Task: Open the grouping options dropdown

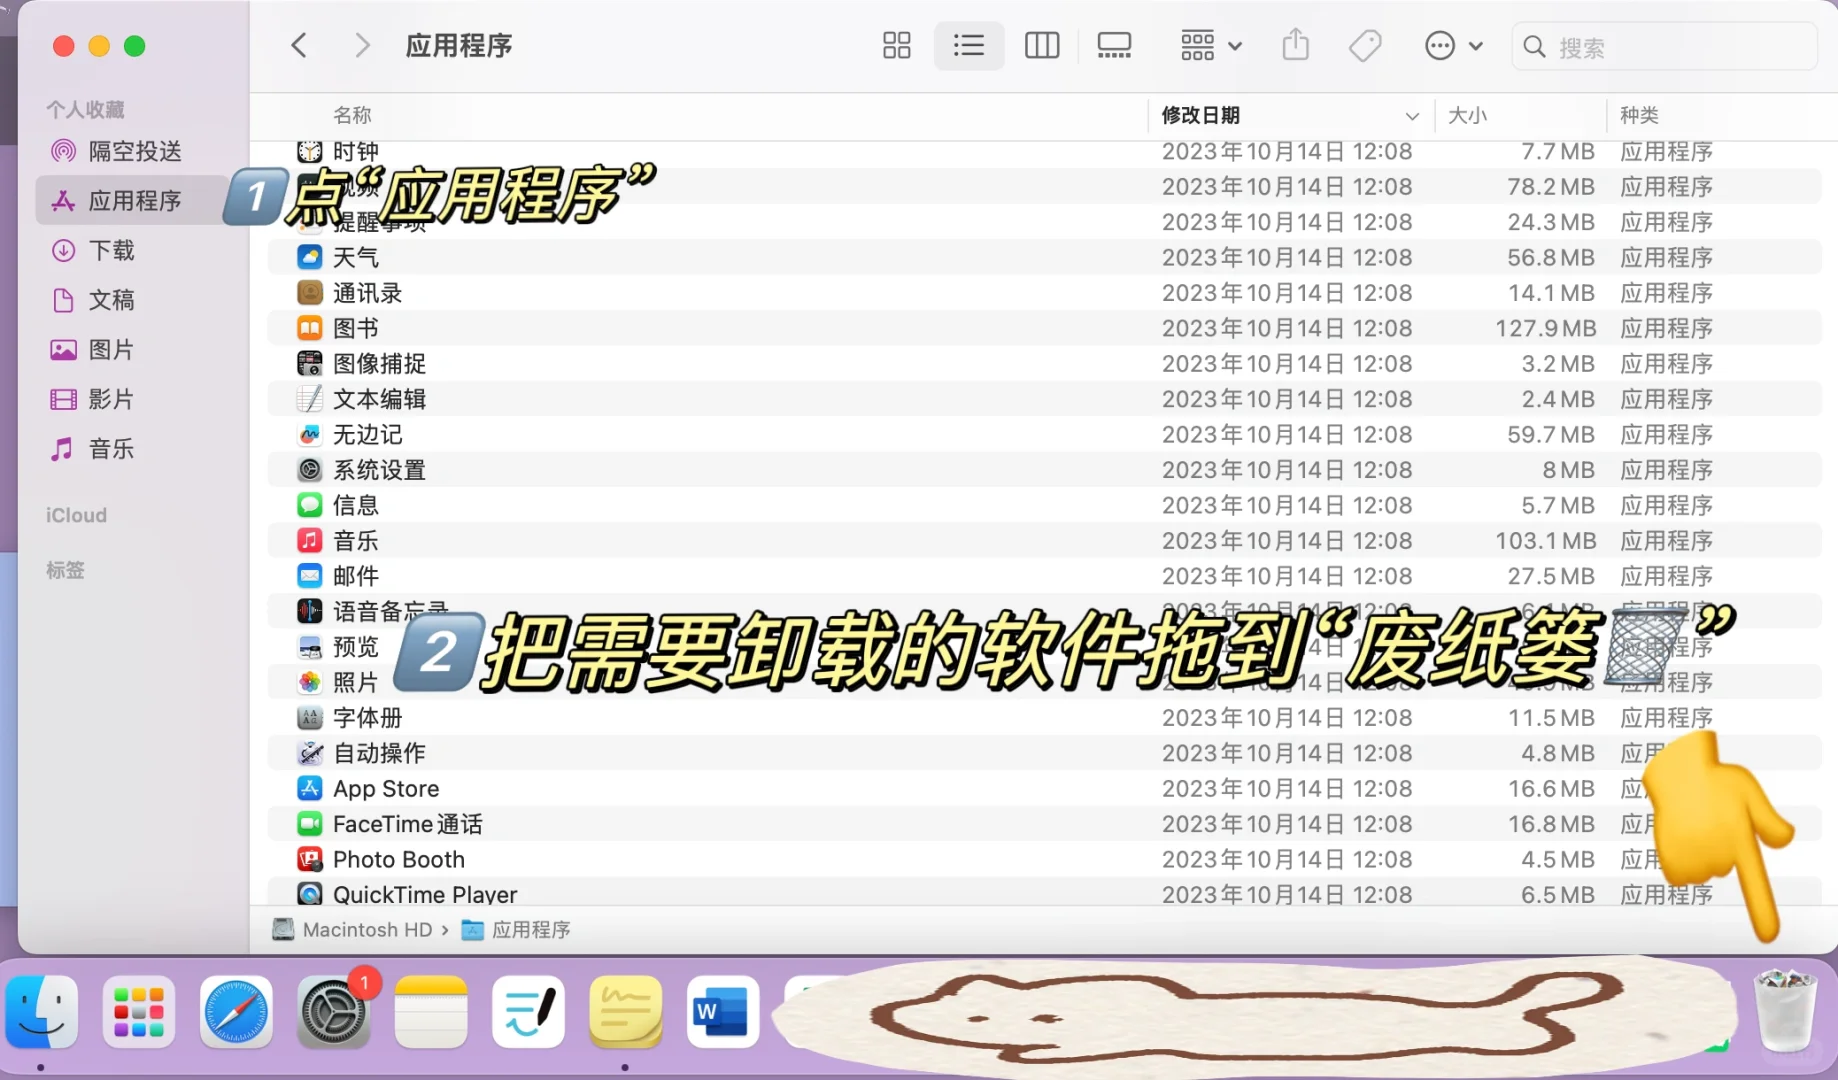Action: point(1209,45)
